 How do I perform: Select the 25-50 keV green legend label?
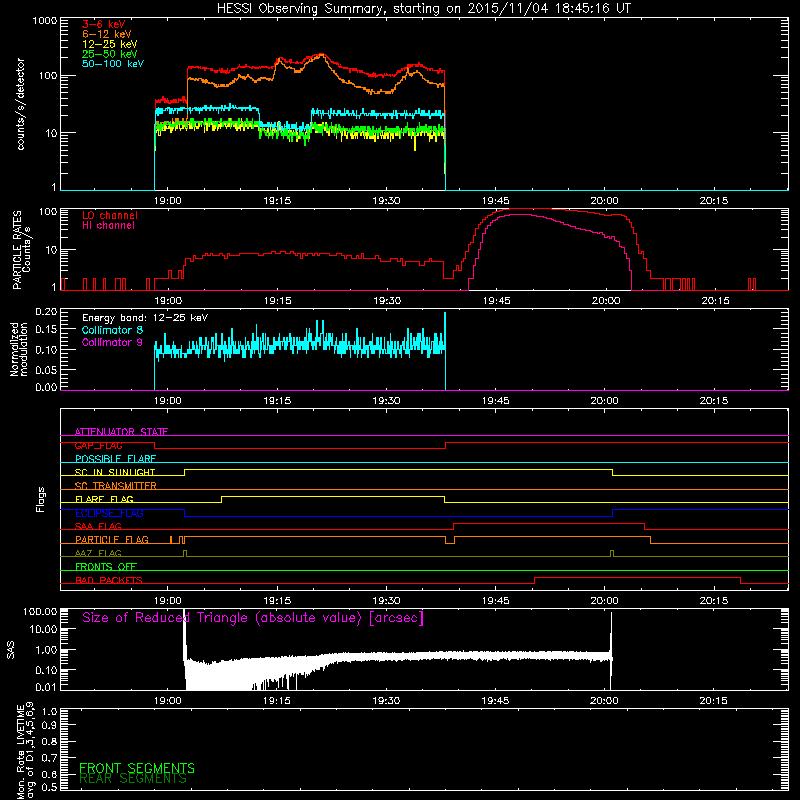(110, 54)
